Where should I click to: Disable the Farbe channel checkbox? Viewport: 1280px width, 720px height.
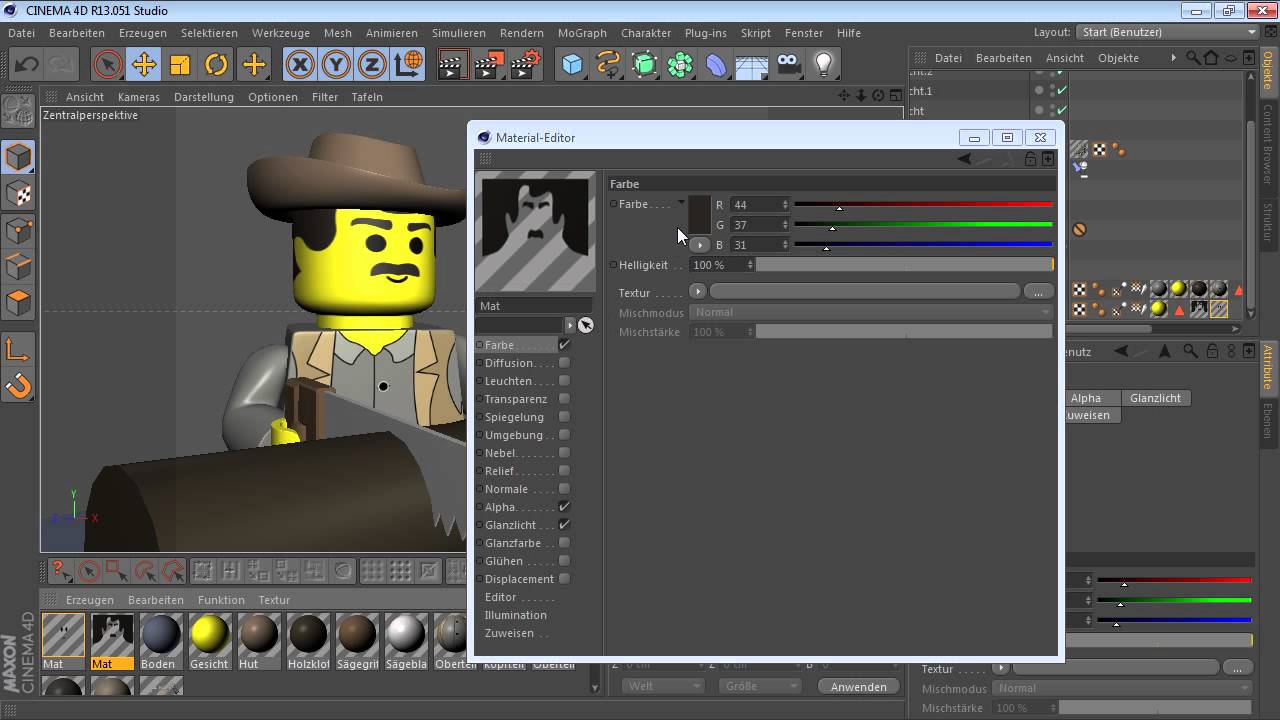564,345
